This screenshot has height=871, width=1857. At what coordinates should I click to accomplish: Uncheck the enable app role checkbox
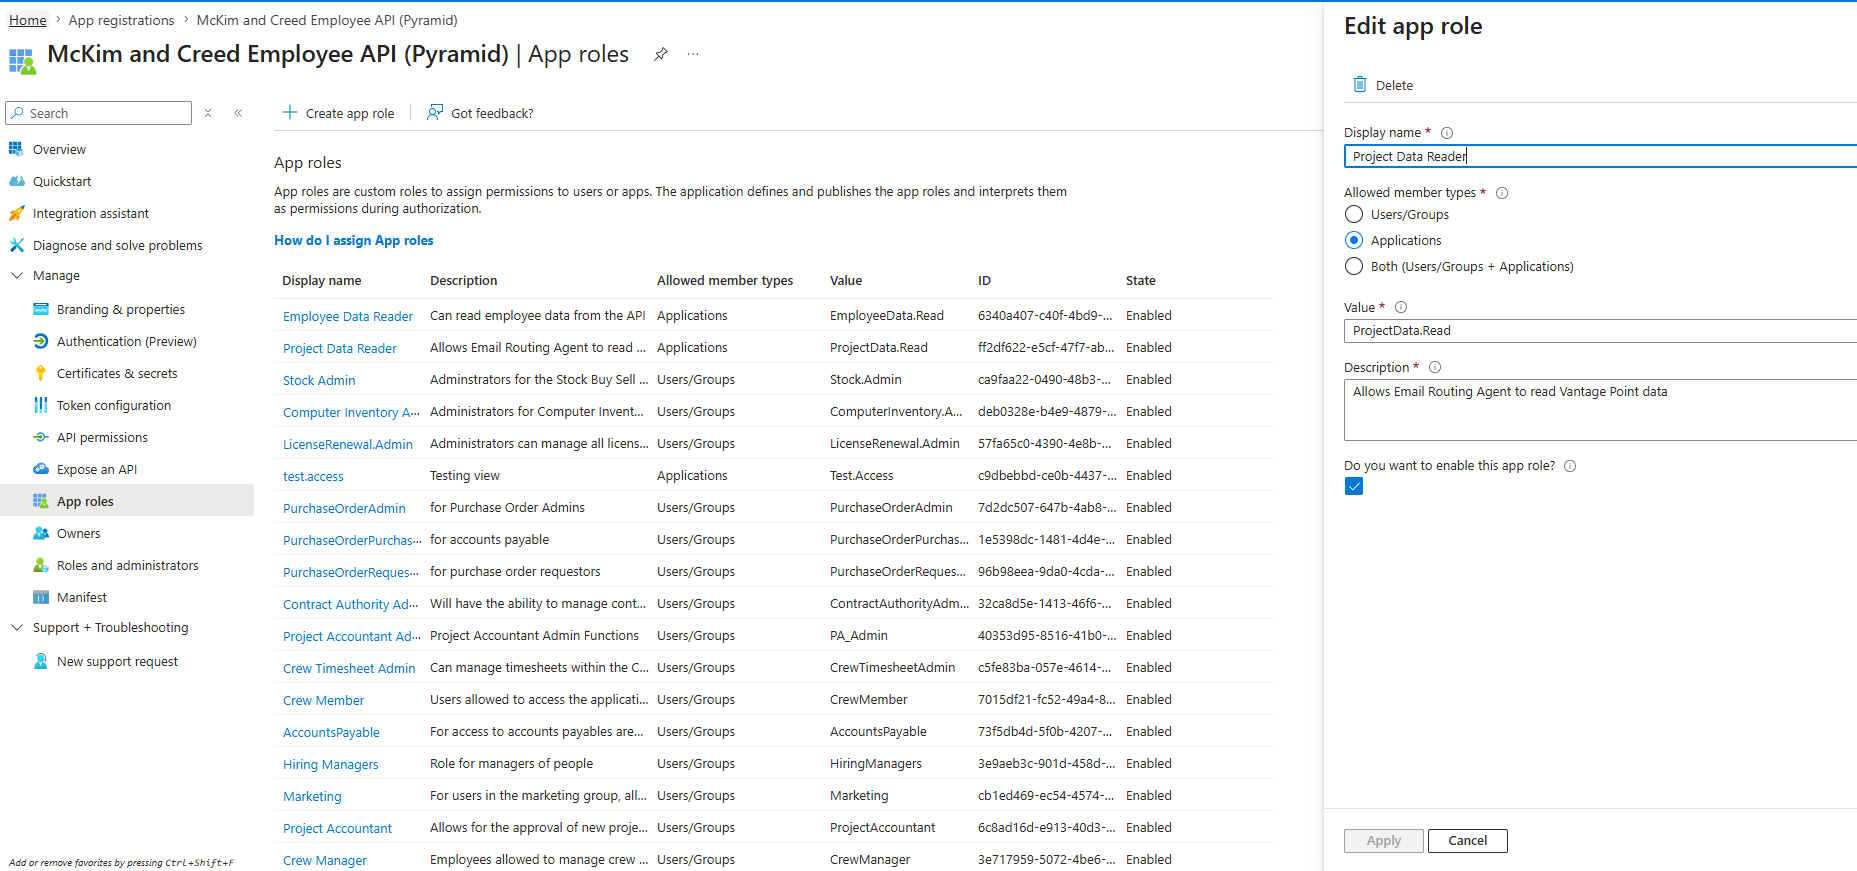[1354, 486]
